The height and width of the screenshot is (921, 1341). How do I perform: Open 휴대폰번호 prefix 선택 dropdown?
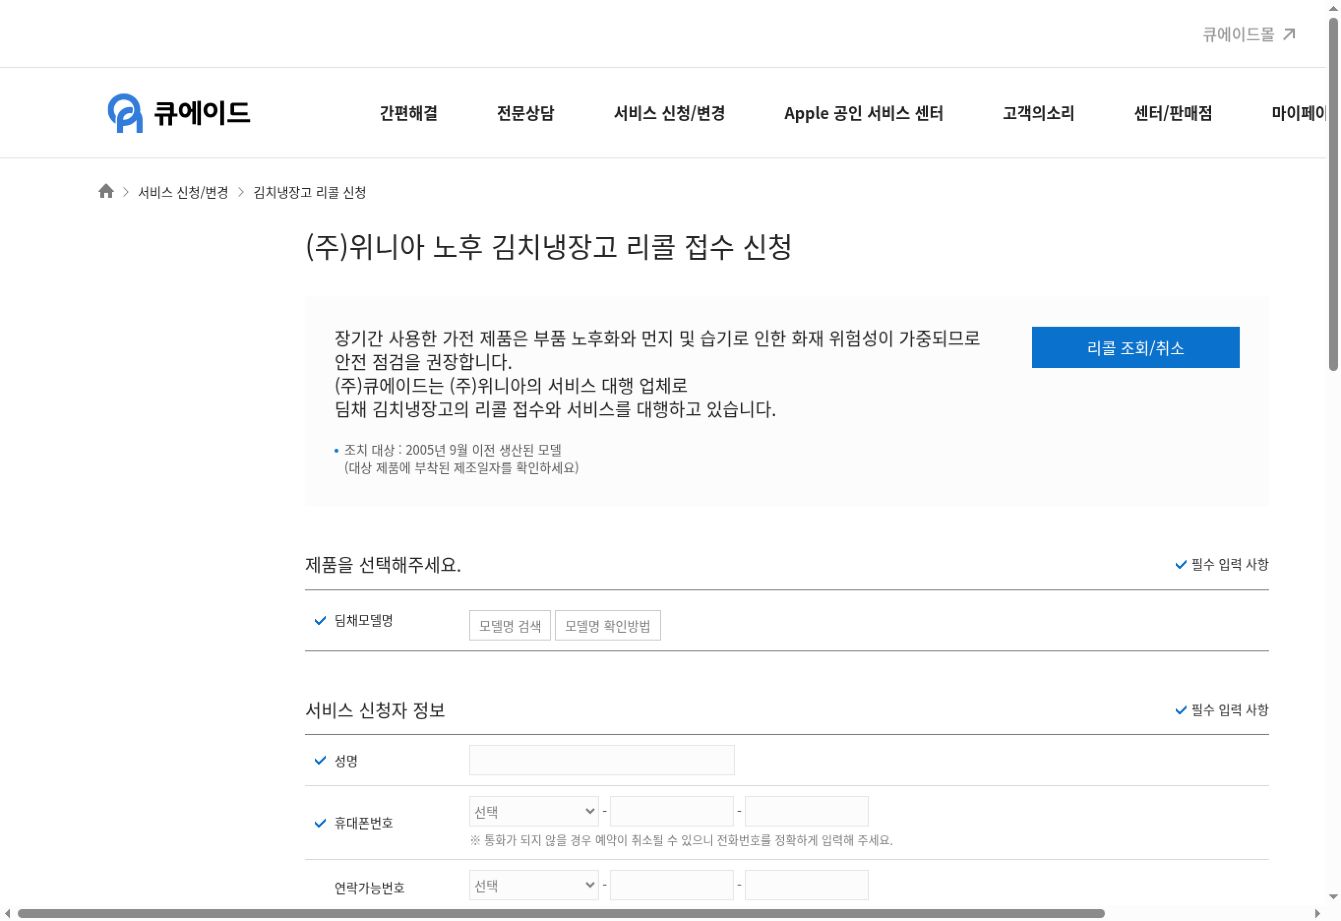point(534,811)
